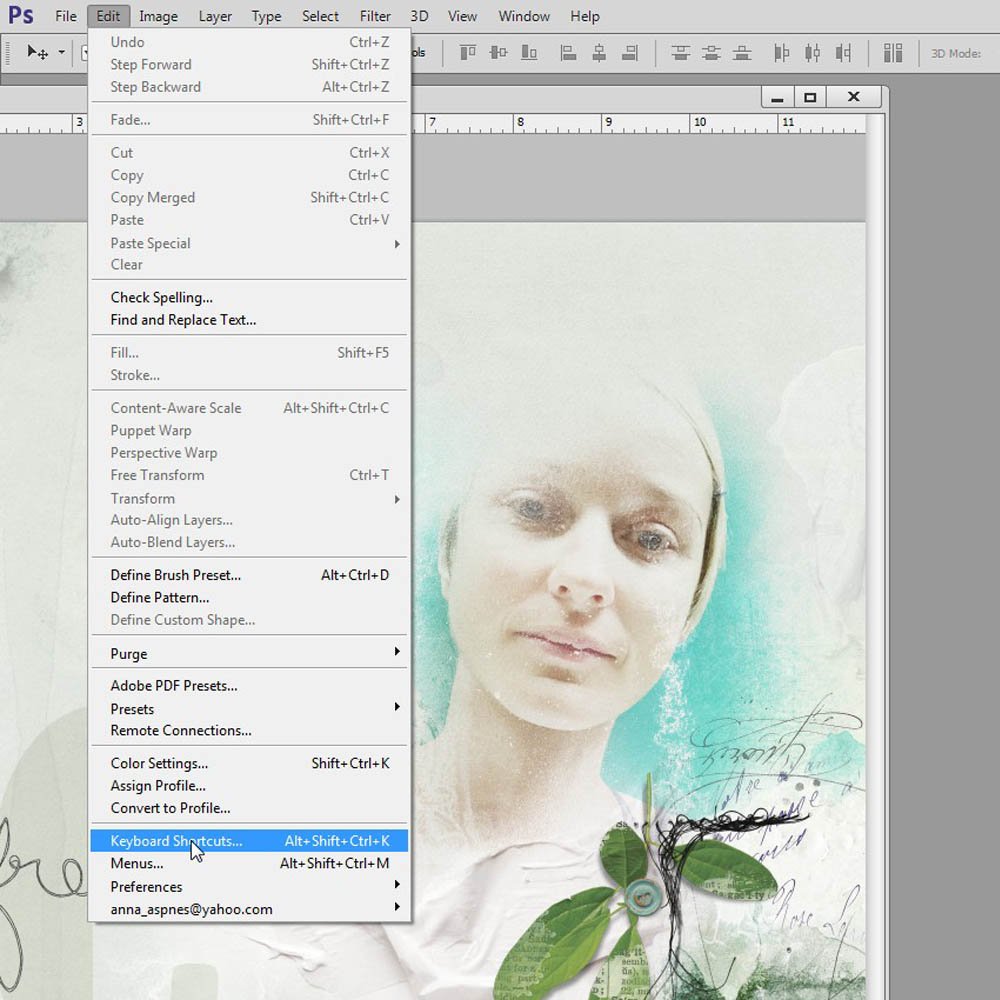
Task: Open Adobe PDF Presets...
Action: click(x=249, y=686)
